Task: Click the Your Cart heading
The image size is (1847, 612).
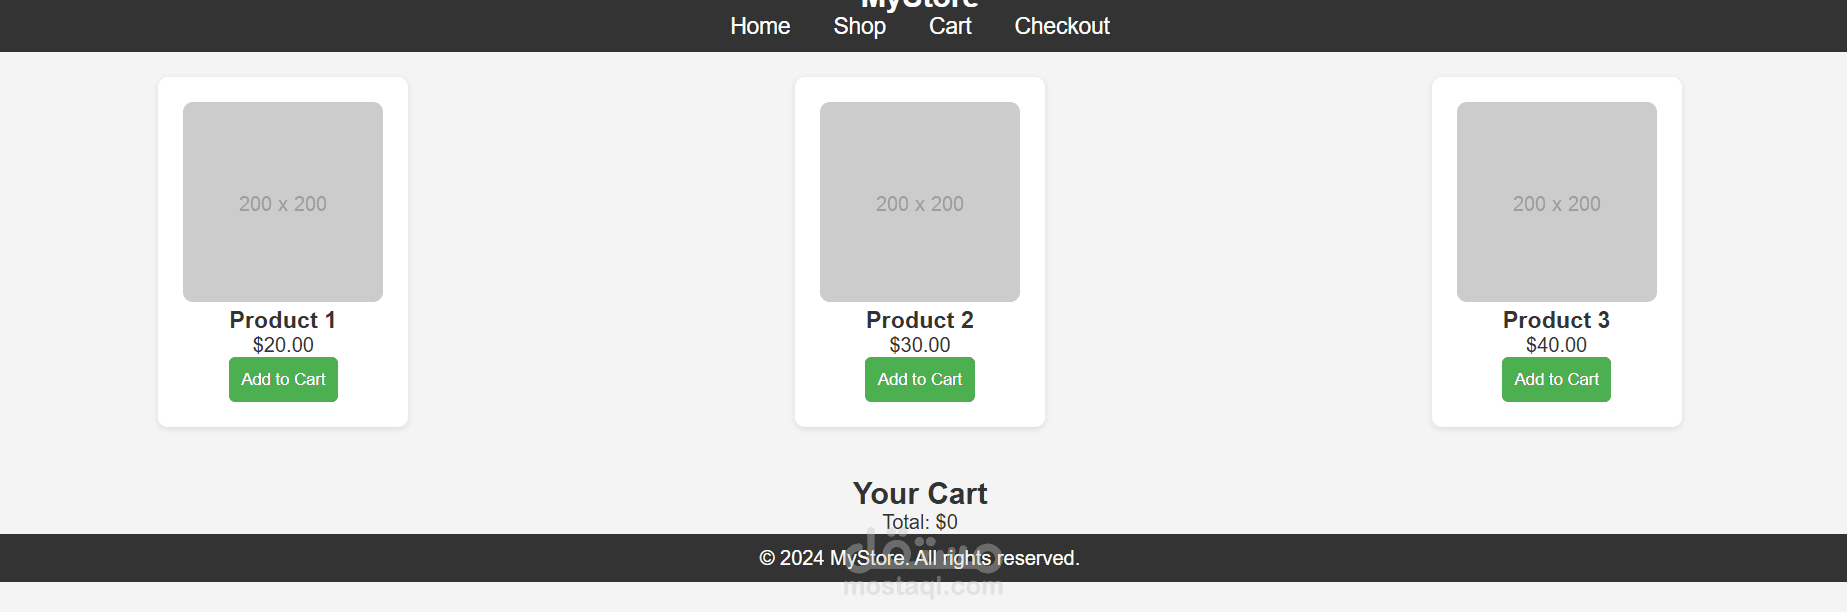Action: pos(919,493)
